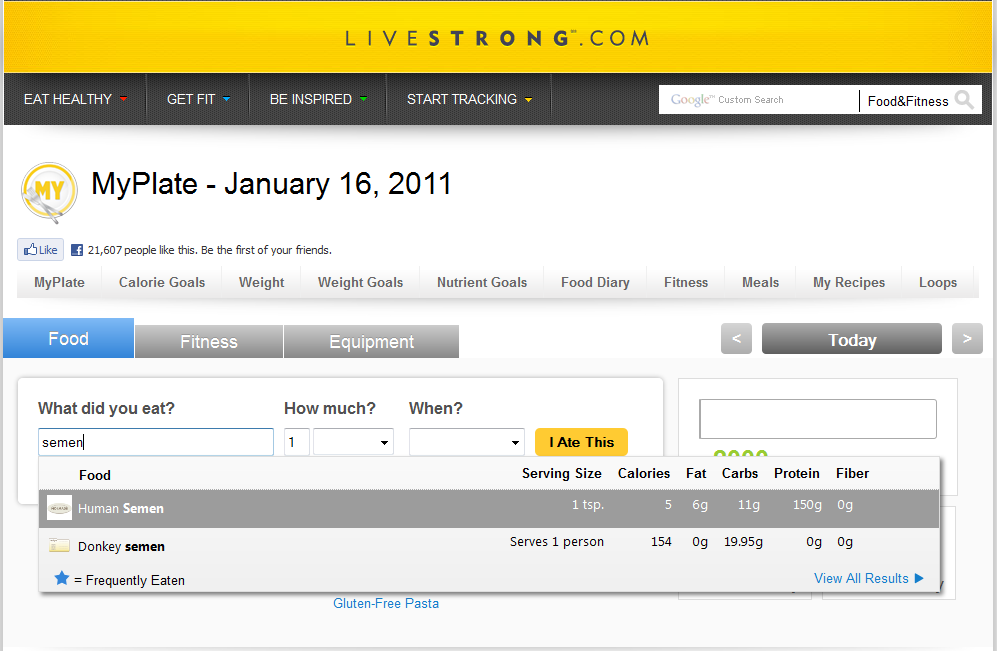Open the Food Diary tab
The height and width of the screenshot is (651, 997).
(x=595, y=282)
